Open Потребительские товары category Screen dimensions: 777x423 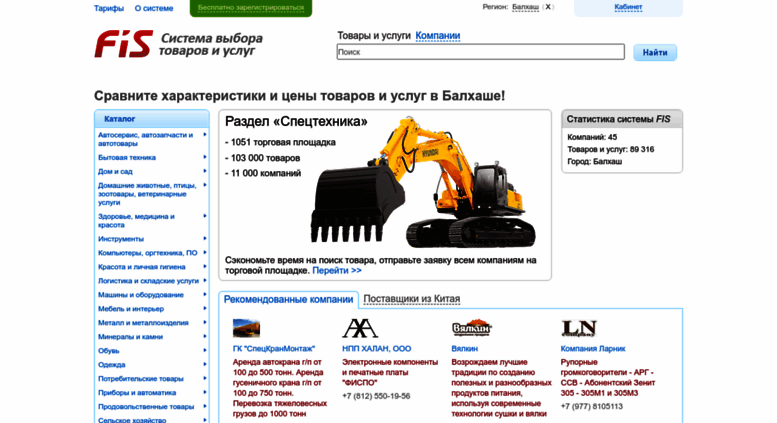click(141, 378)
